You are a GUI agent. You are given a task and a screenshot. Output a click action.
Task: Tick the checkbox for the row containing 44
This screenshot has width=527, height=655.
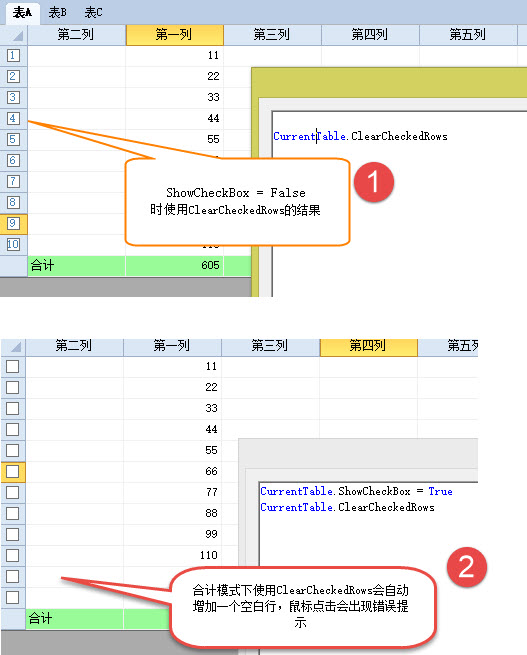13,429
